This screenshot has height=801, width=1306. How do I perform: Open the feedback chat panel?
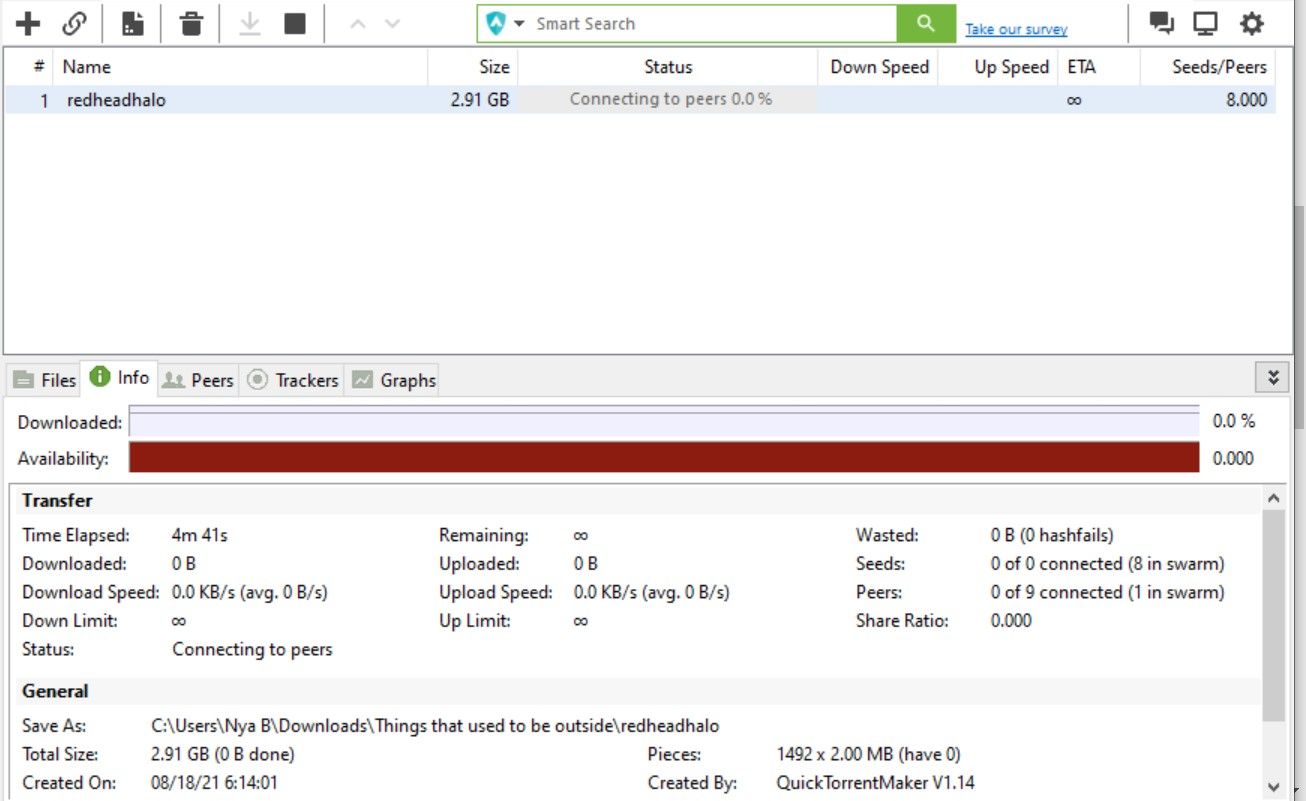pyautogui.click(x=1162, y=21)
